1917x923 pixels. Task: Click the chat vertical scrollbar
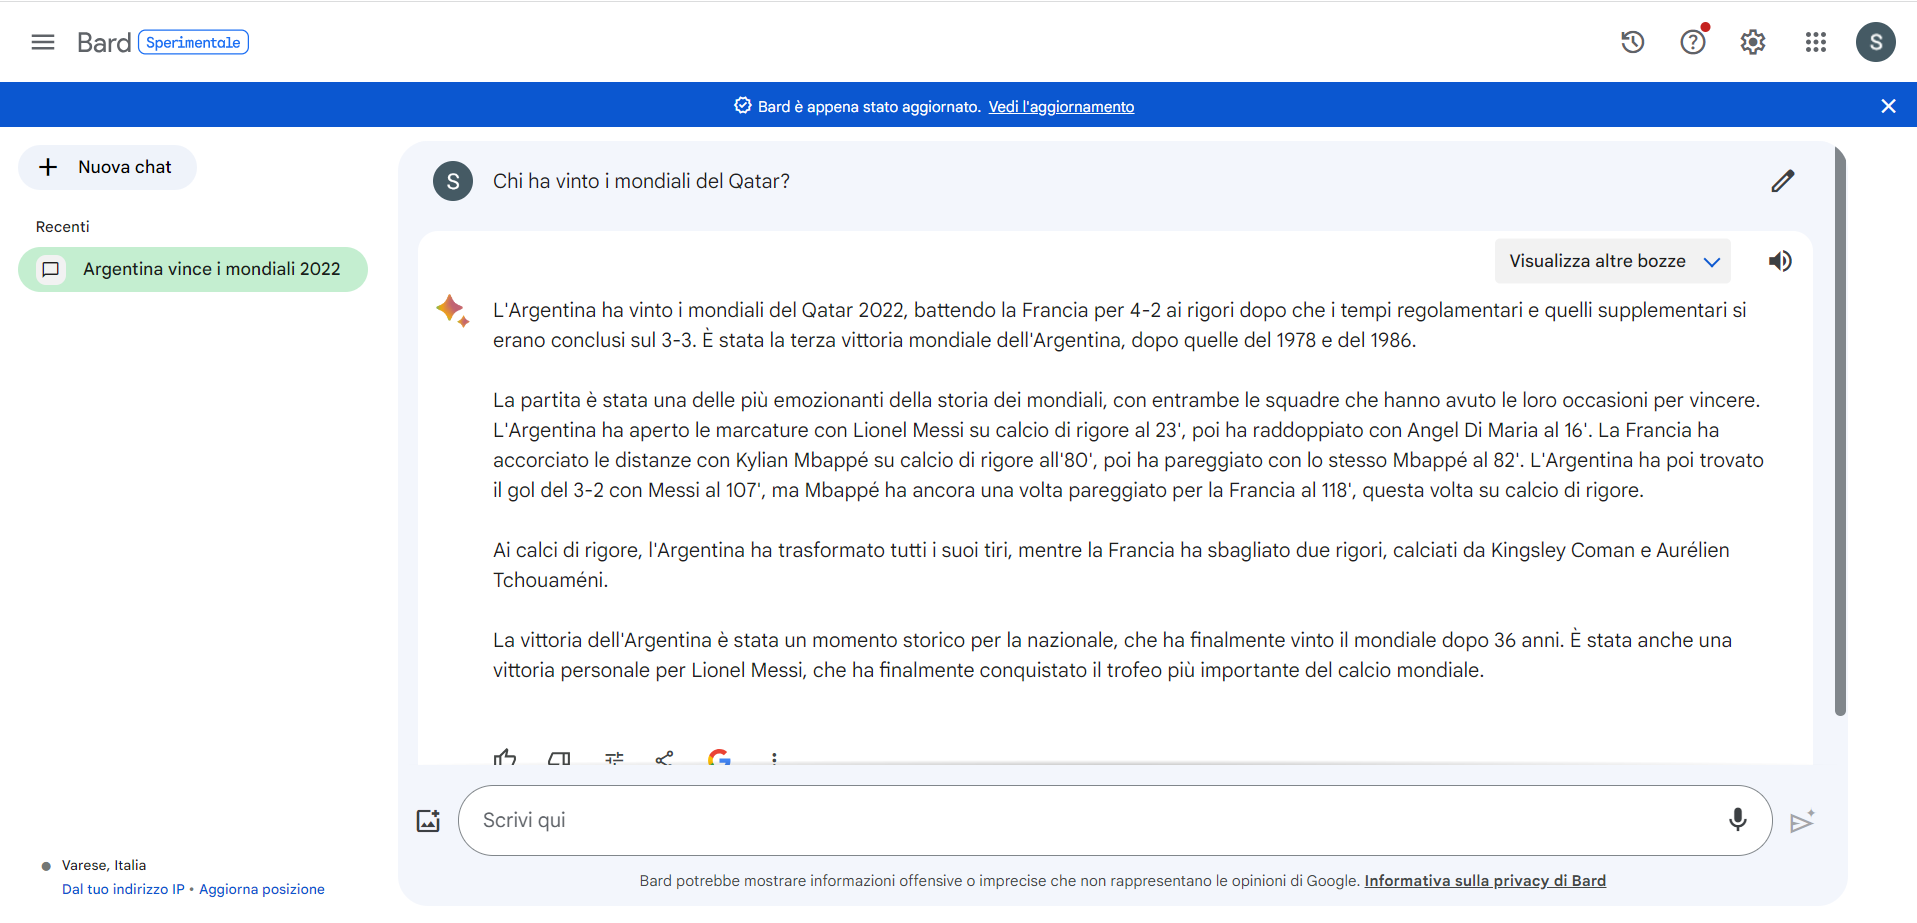pos(1840,432)
